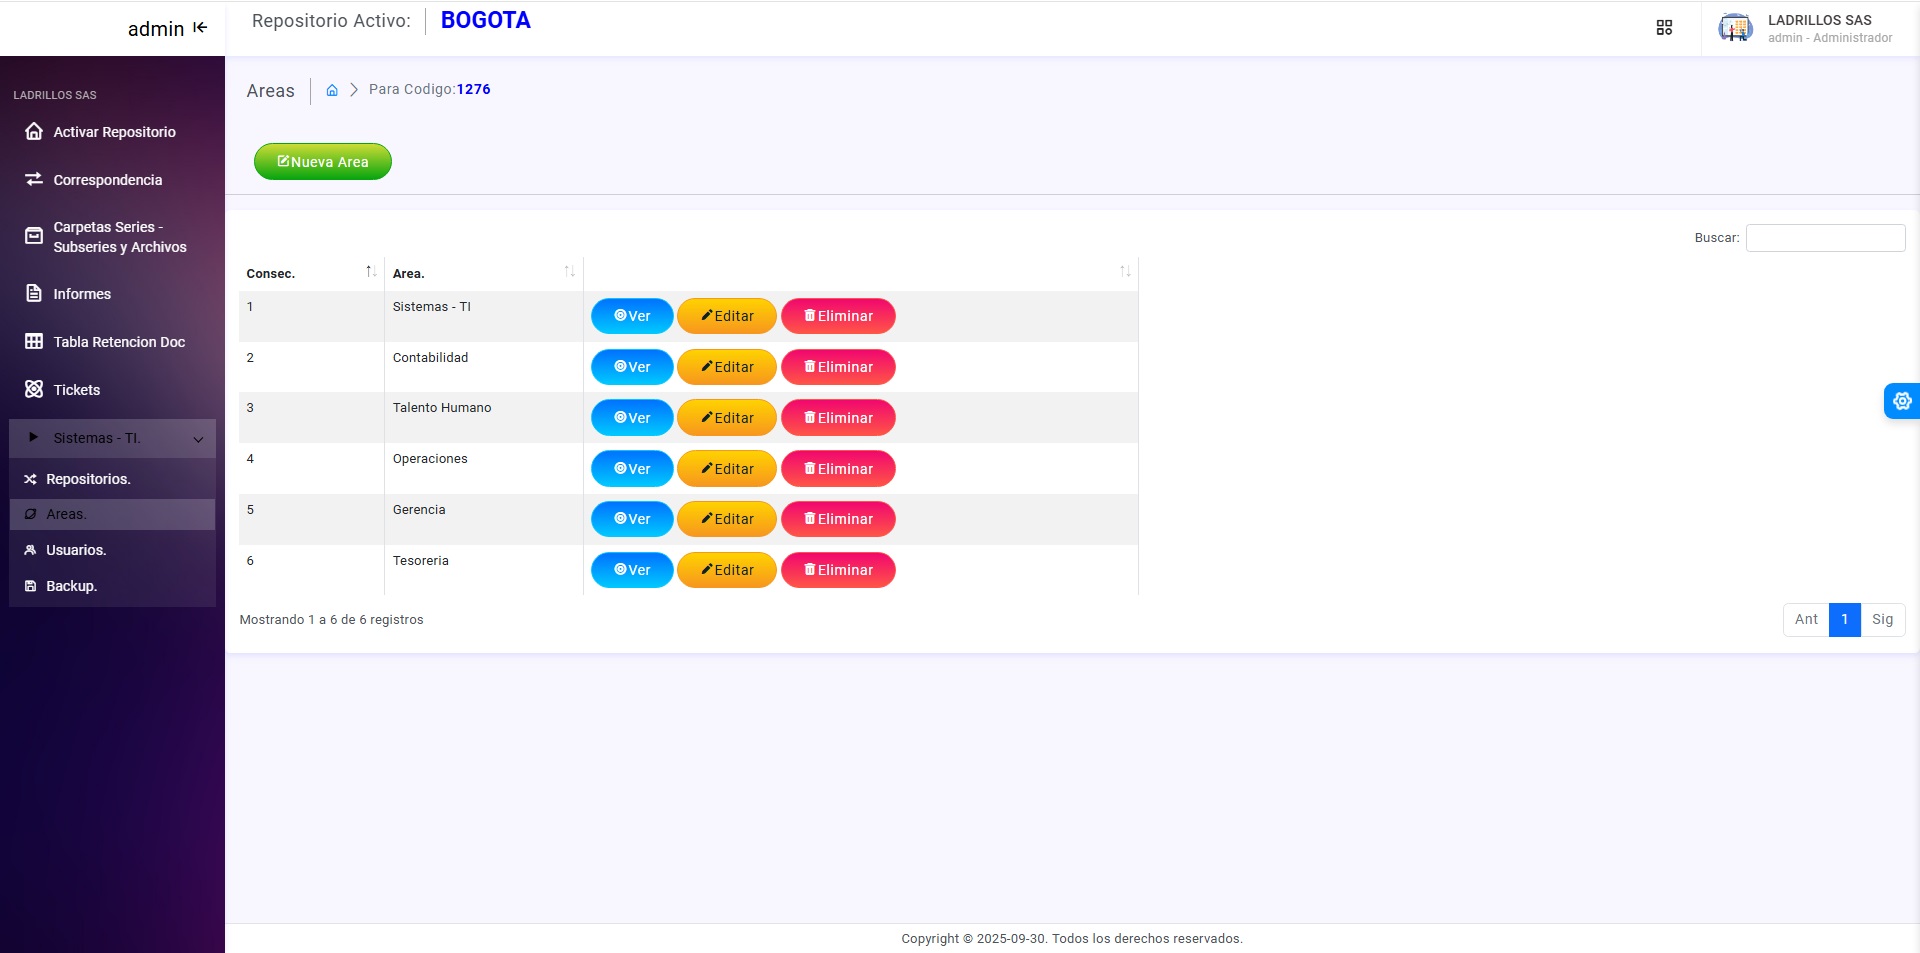Toggle sorting on the Area. column
This screenshot has width=1920, height=953.
[569, 271]
